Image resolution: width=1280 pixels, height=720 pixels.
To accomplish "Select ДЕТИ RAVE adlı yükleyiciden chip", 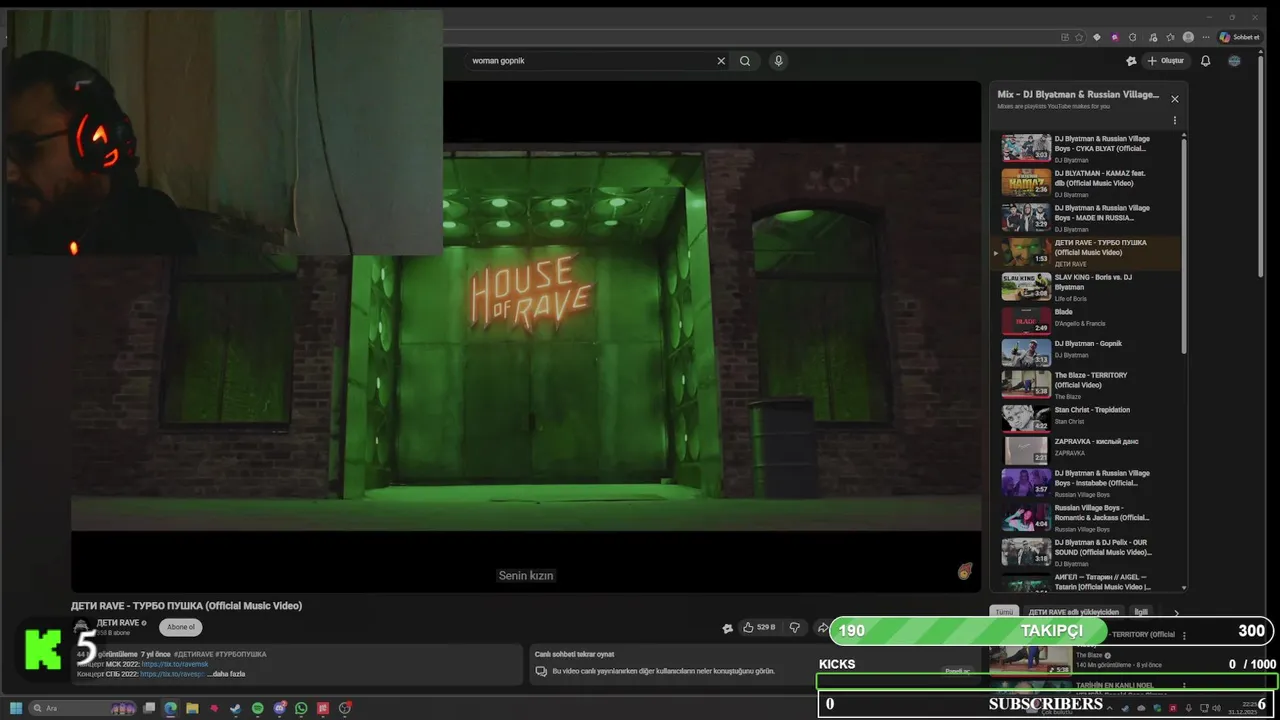I will tap(1073, 612).
